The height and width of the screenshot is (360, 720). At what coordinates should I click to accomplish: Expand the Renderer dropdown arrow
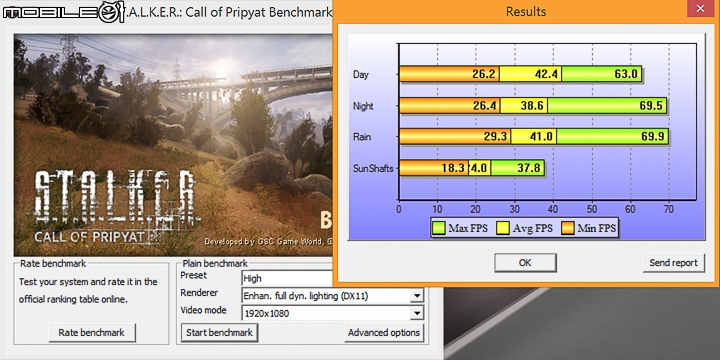416,296
